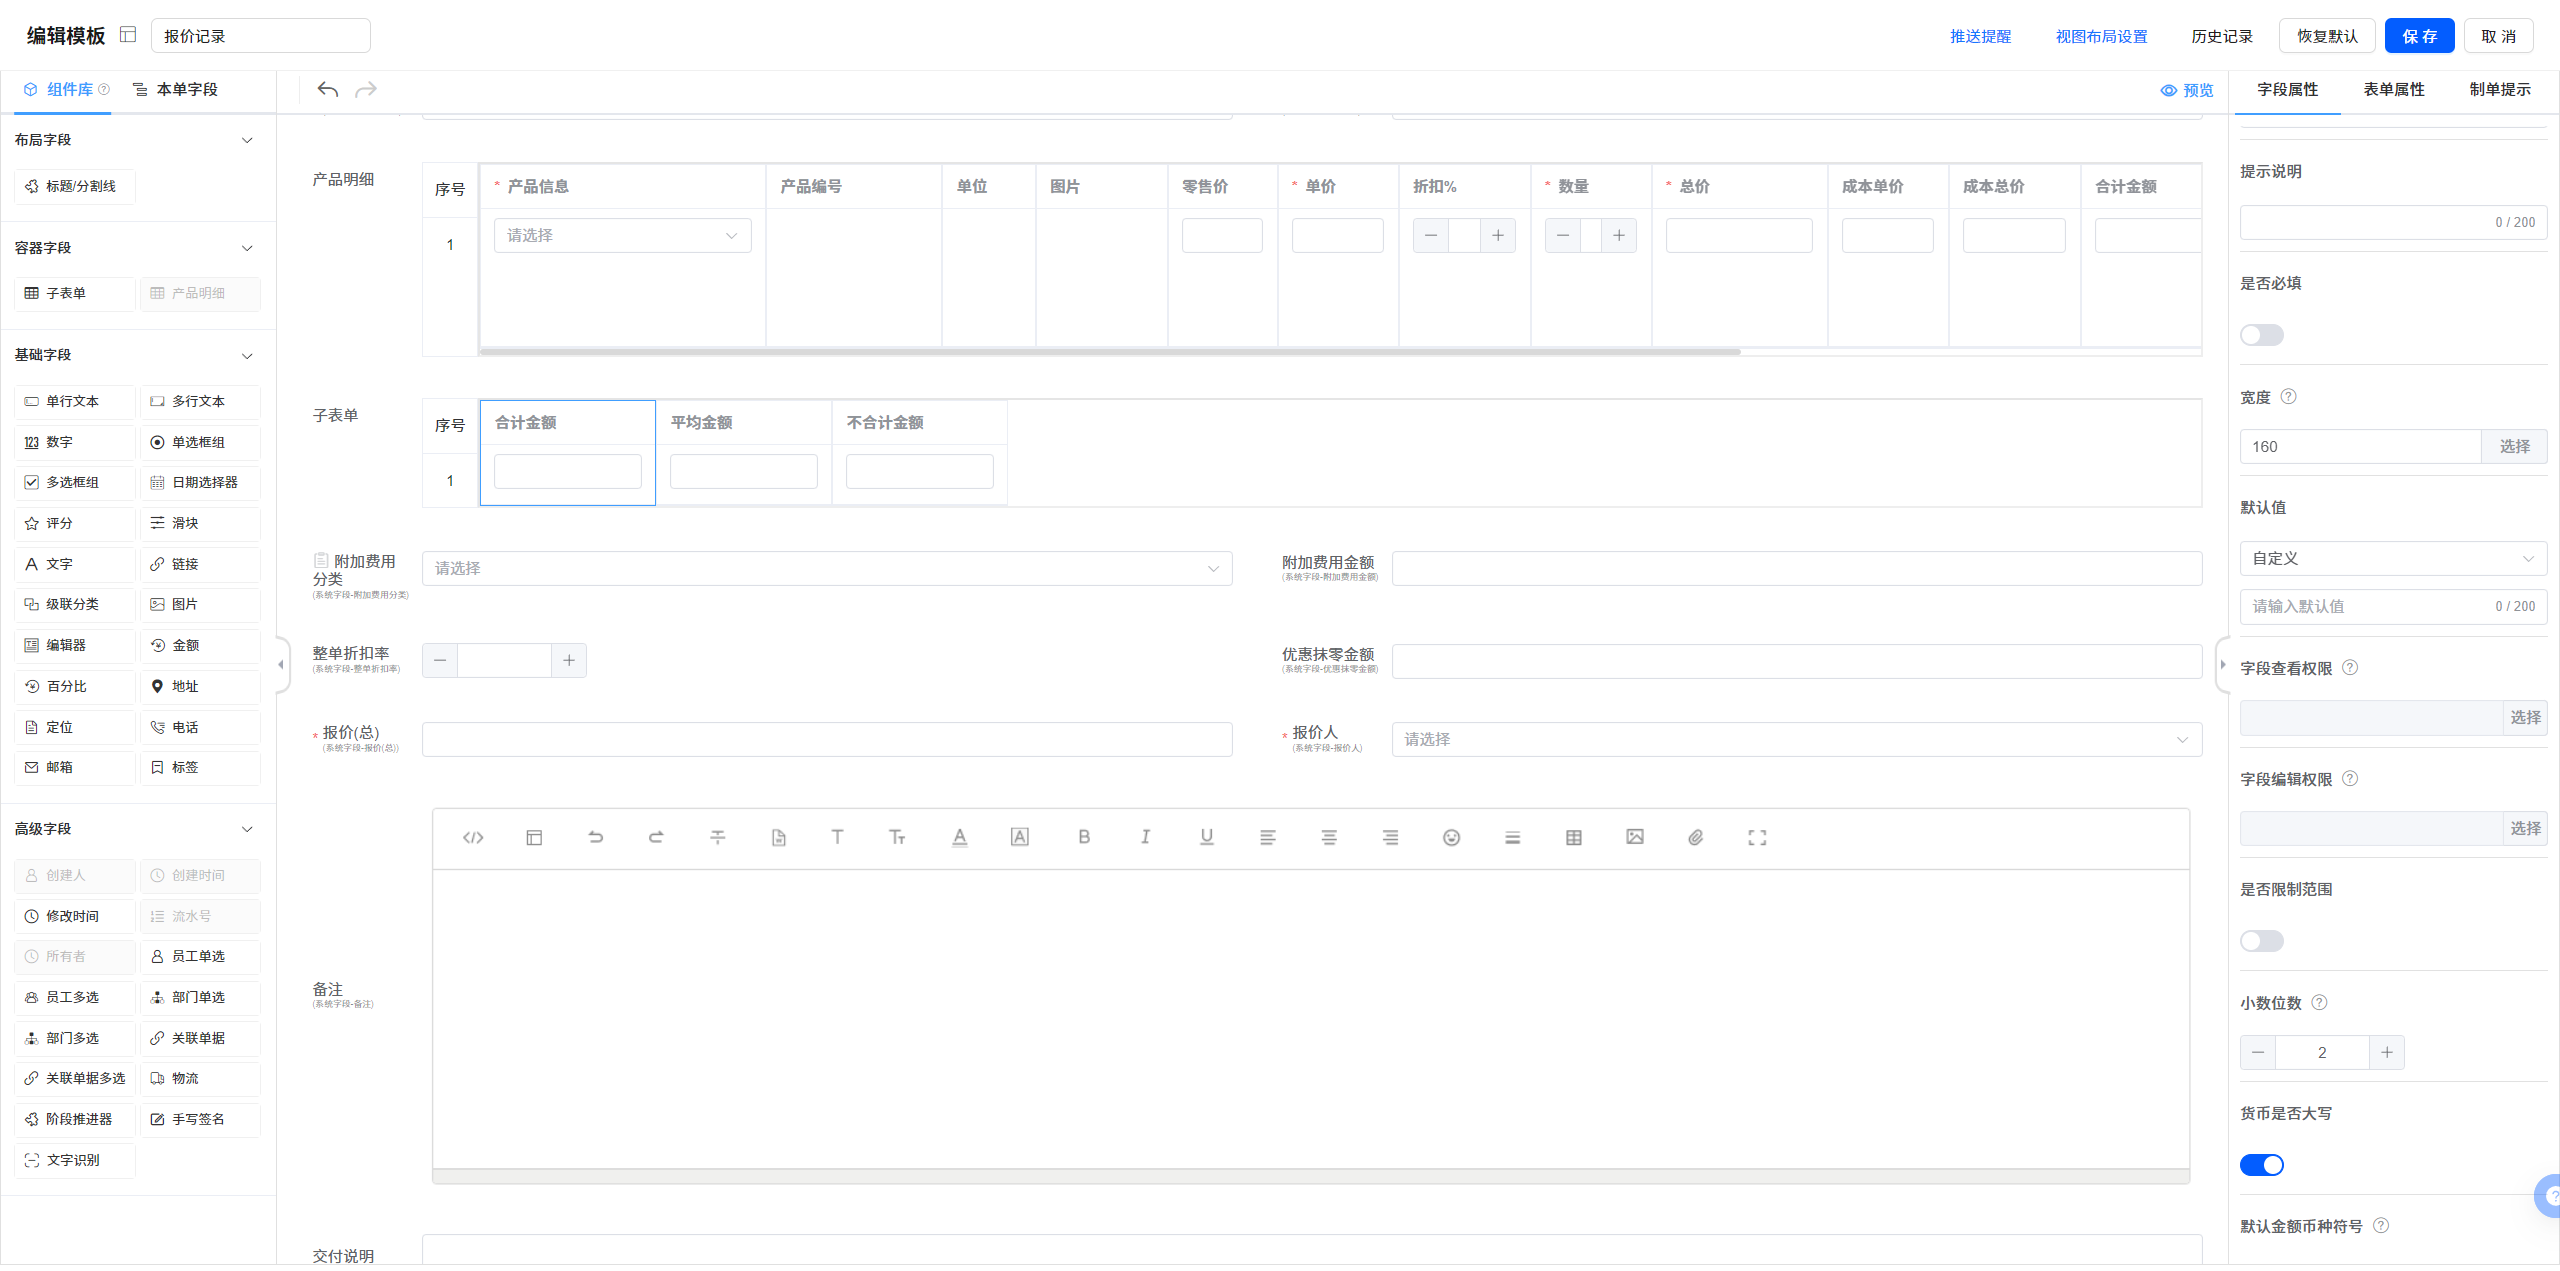
Task: Click the layout icon beside 编辑模板 title
Action: tap(128, 35)
